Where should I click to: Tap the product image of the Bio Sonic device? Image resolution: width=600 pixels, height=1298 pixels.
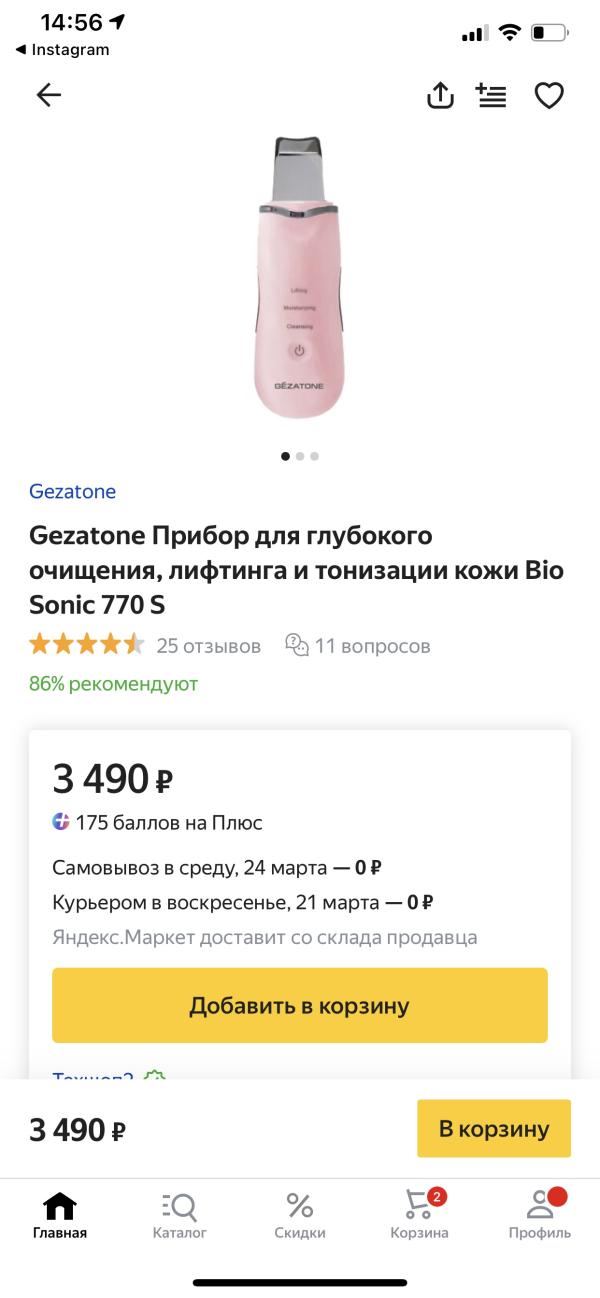[298, 280]
